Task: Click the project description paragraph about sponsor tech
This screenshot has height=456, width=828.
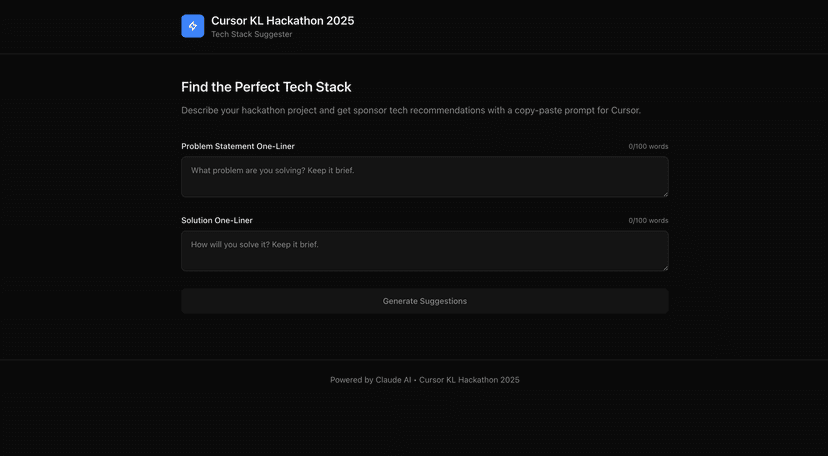Action: point(411,110)
